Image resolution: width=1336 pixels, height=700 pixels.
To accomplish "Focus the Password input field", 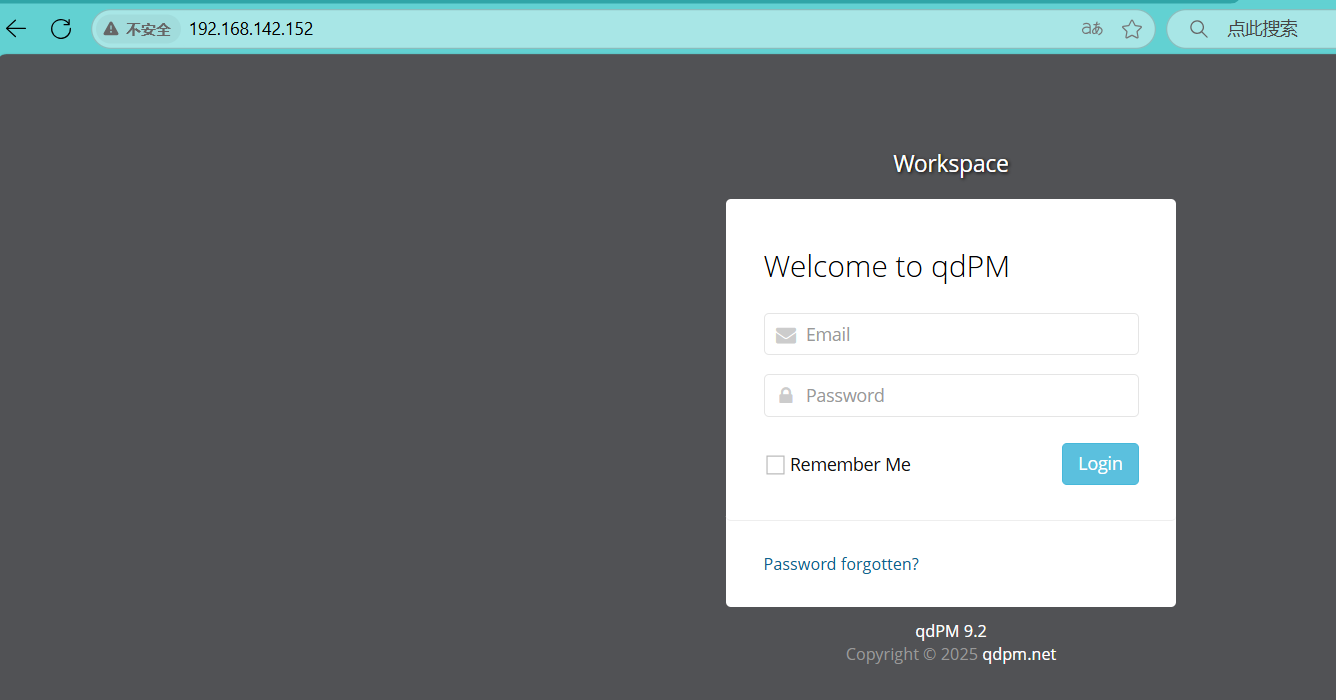I will 951,395.
